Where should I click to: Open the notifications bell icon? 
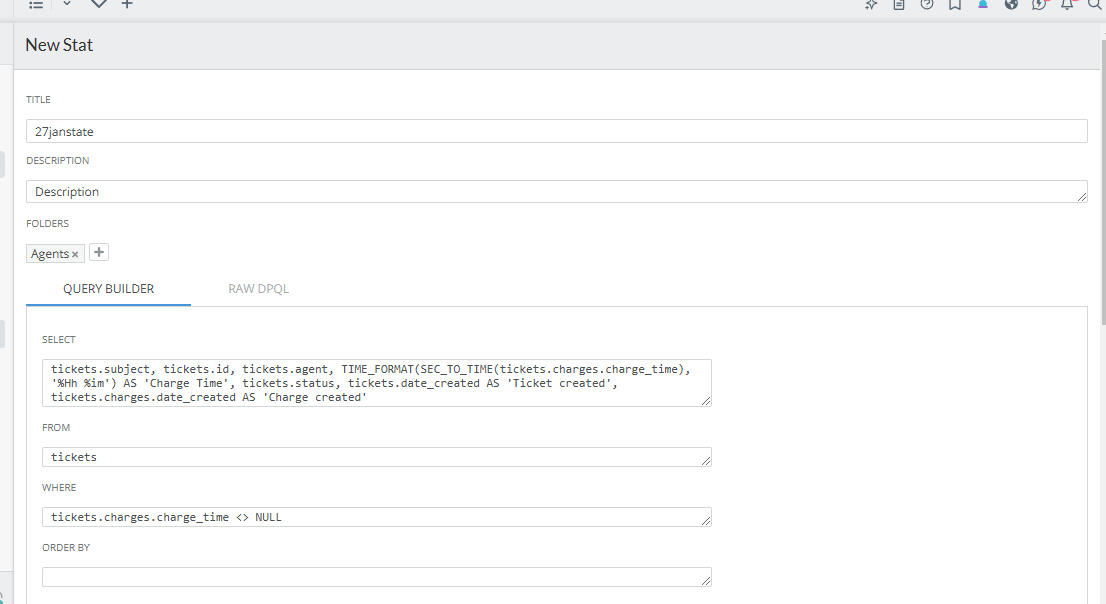[1067, 5]
